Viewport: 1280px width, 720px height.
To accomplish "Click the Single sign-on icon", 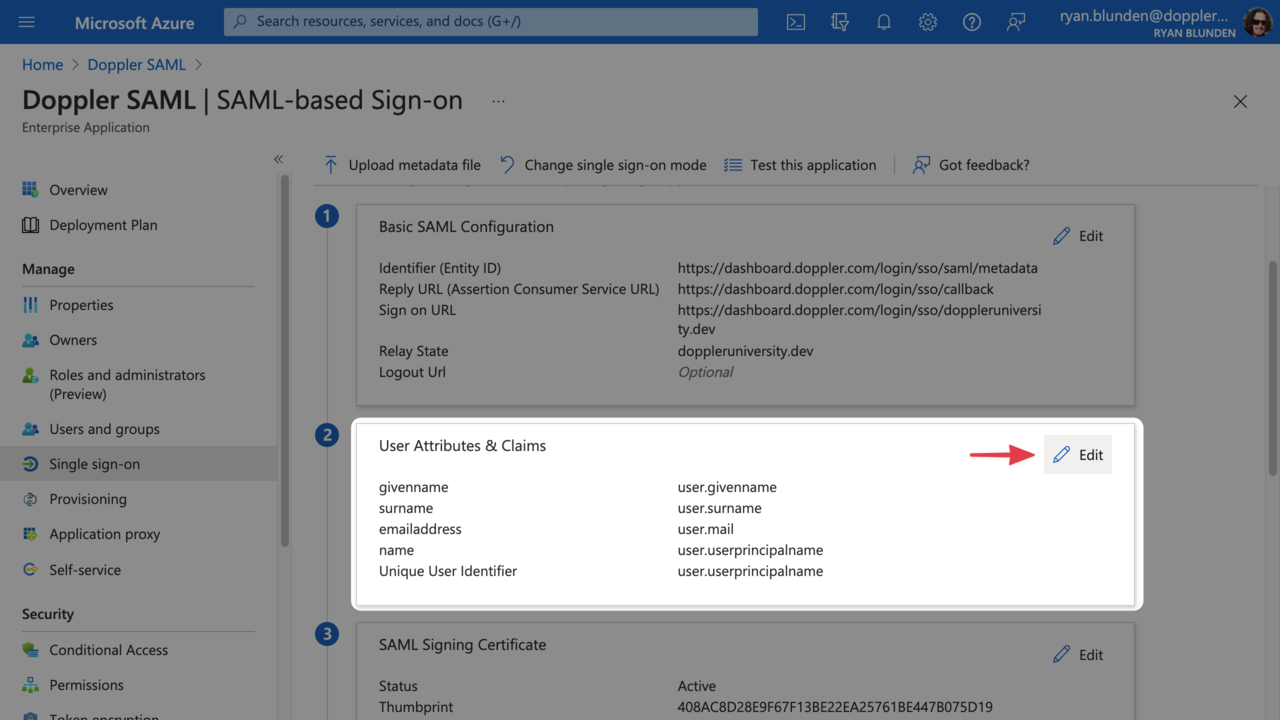I will 31,464.
